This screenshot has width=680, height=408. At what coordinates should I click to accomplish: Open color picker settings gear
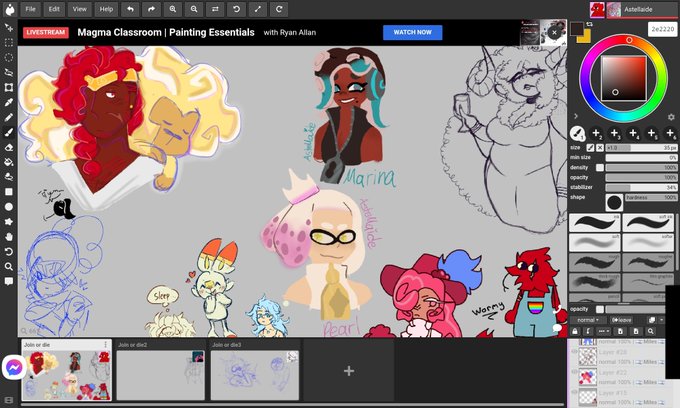coord(671,117)
